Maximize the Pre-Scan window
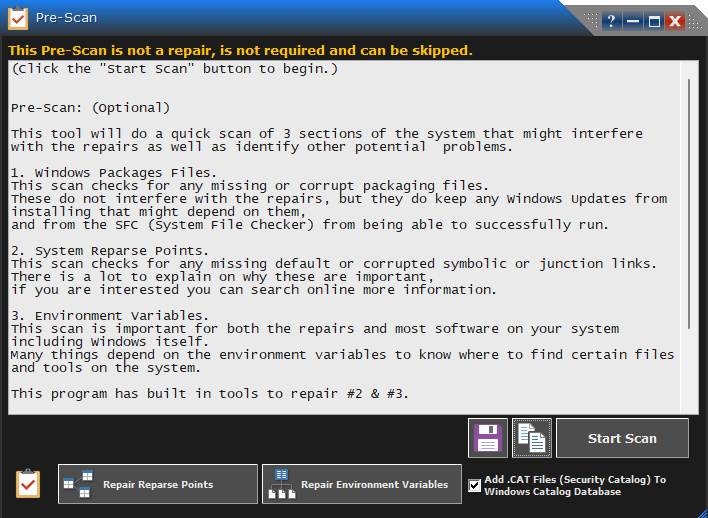This screenshot has height=518, width=708. tap(654, 20)
